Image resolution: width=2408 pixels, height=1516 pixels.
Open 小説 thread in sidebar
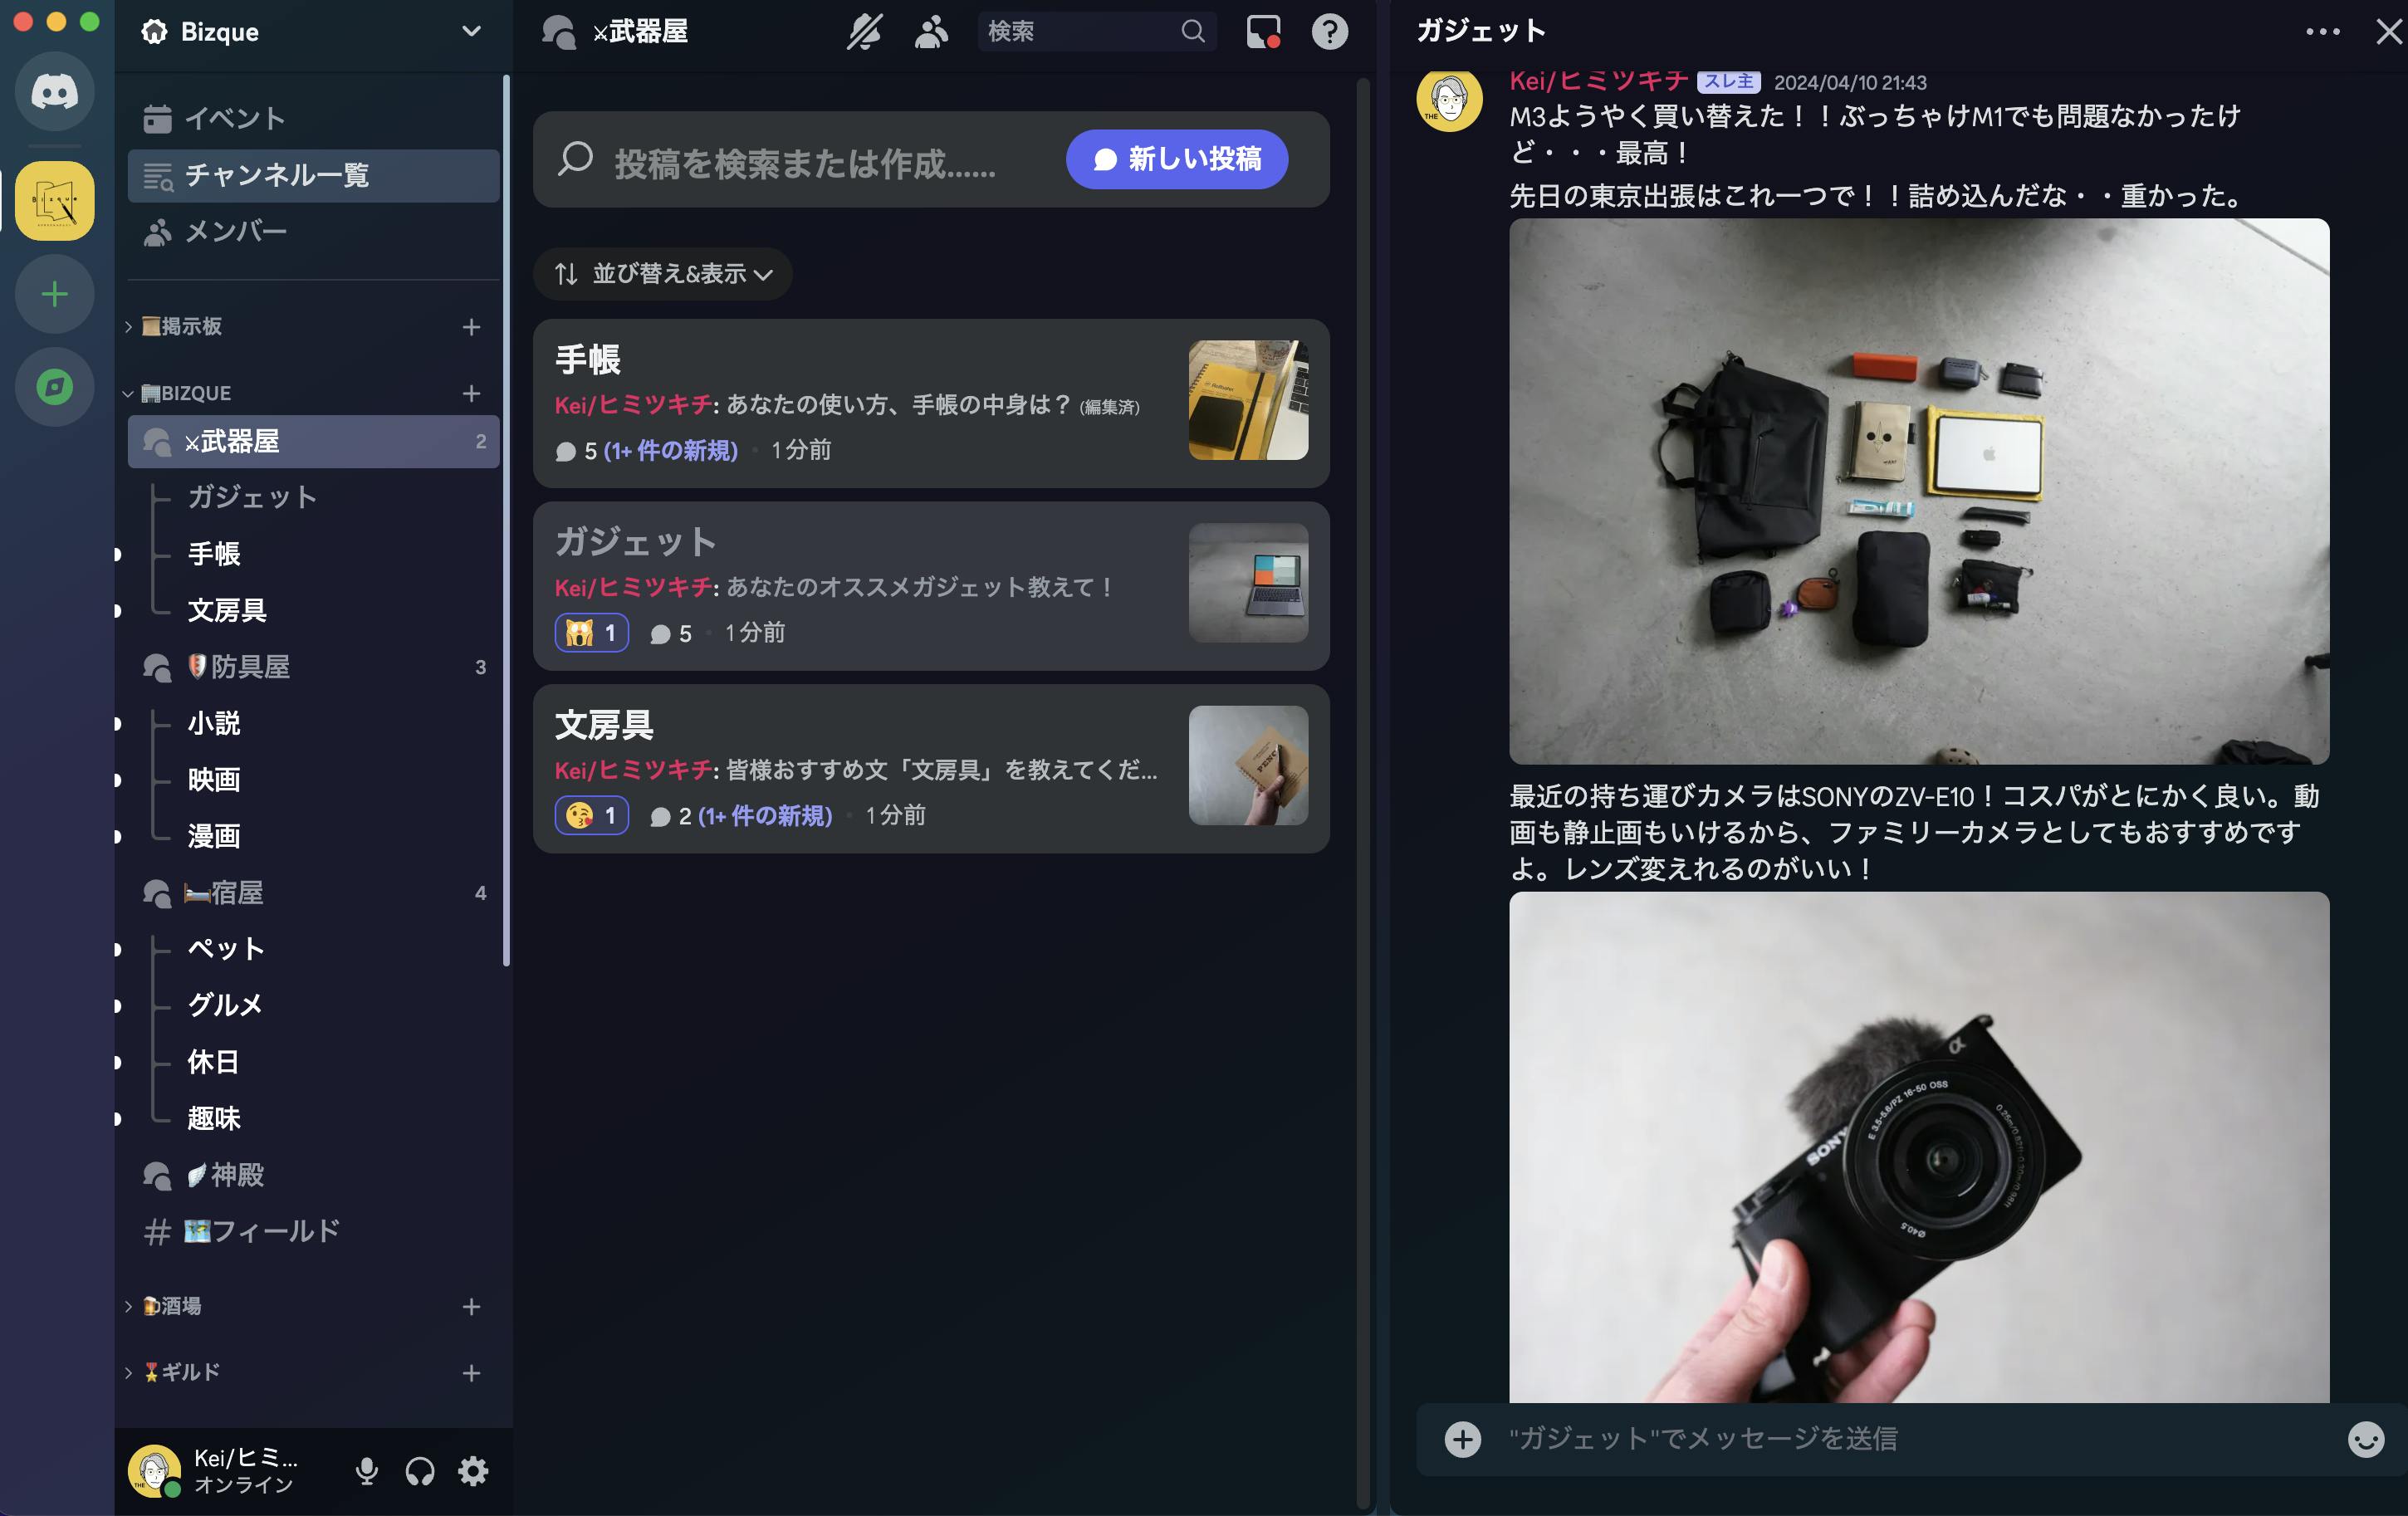(214, 723)
